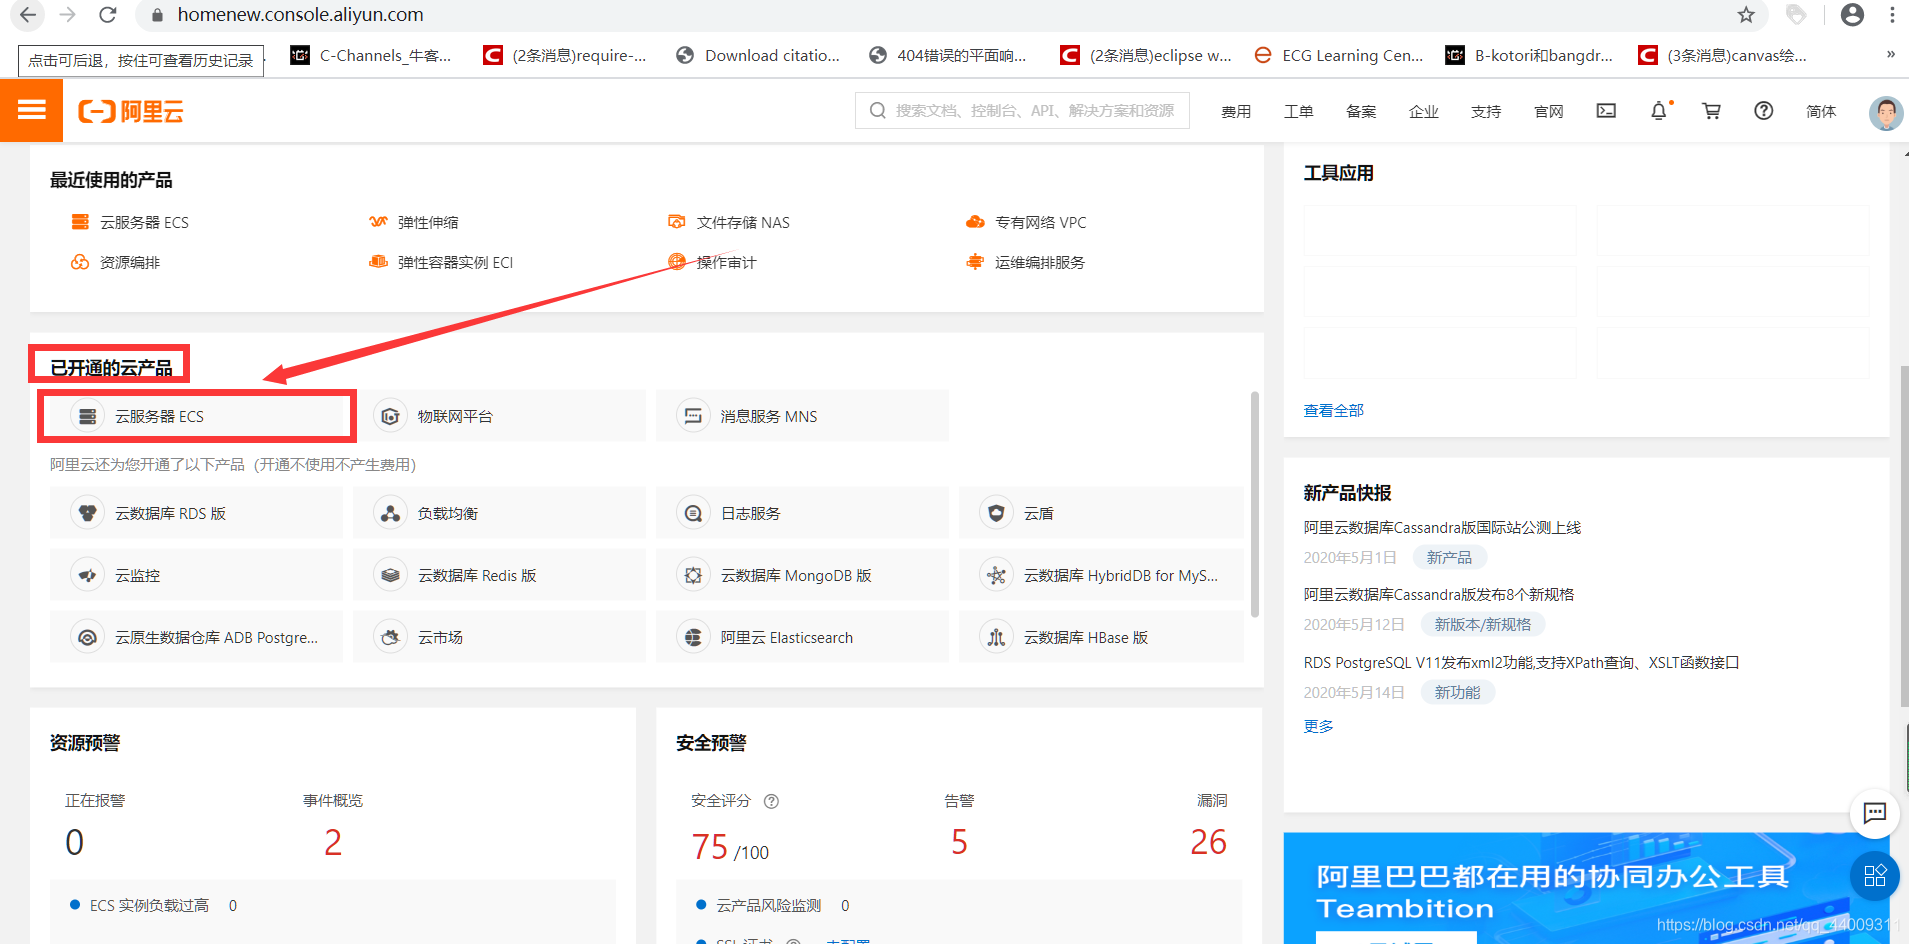Open the Teambition banner
Screen dimensions: 1909x944
point(1586,888)
